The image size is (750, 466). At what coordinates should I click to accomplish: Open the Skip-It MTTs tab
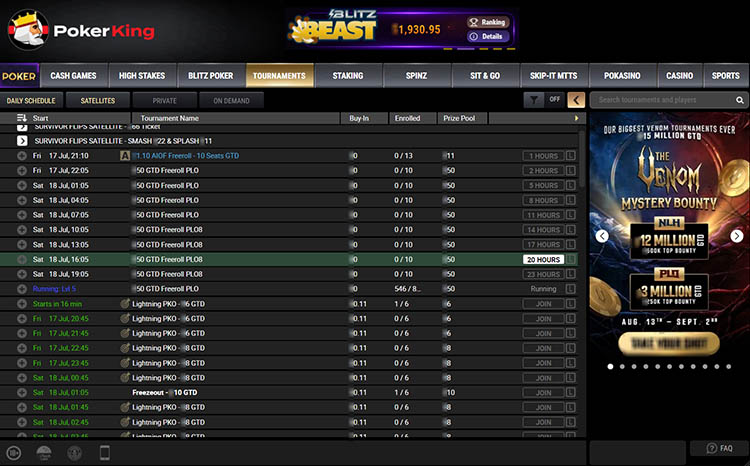[x=554, y=76]
